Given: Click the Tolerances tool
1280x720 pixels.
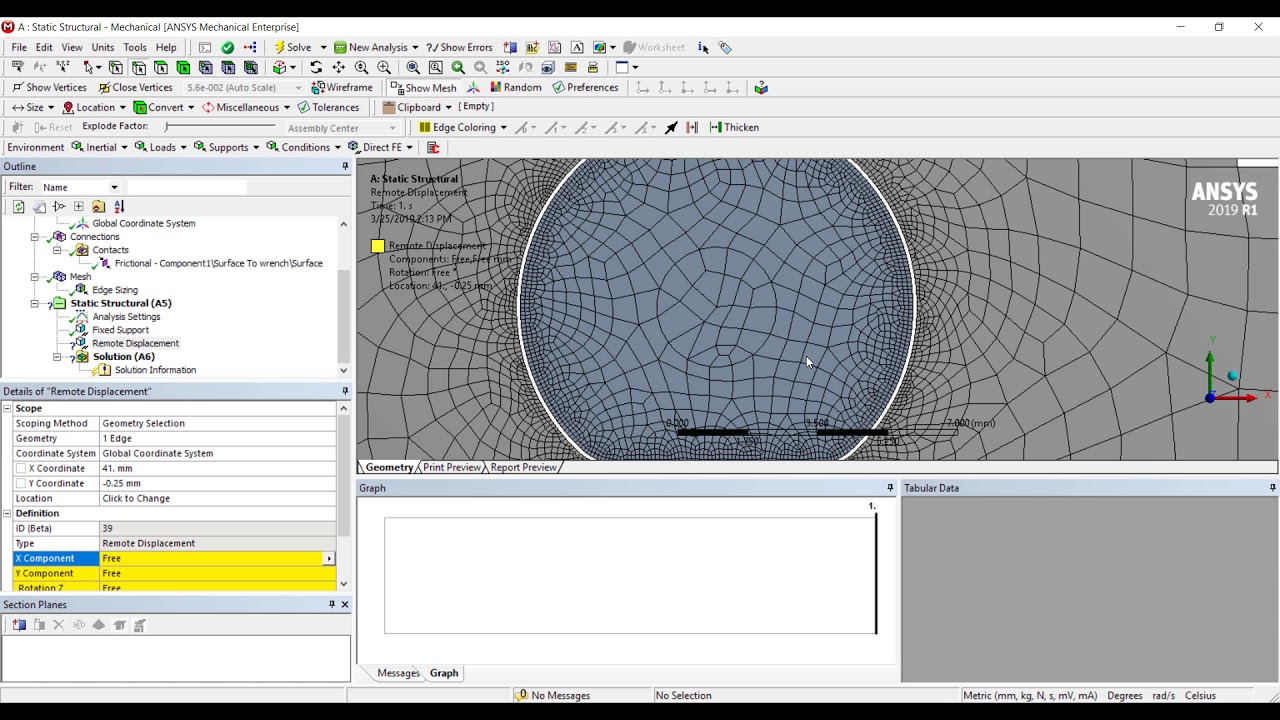Looking at the screenshot, I should point(328,107).
